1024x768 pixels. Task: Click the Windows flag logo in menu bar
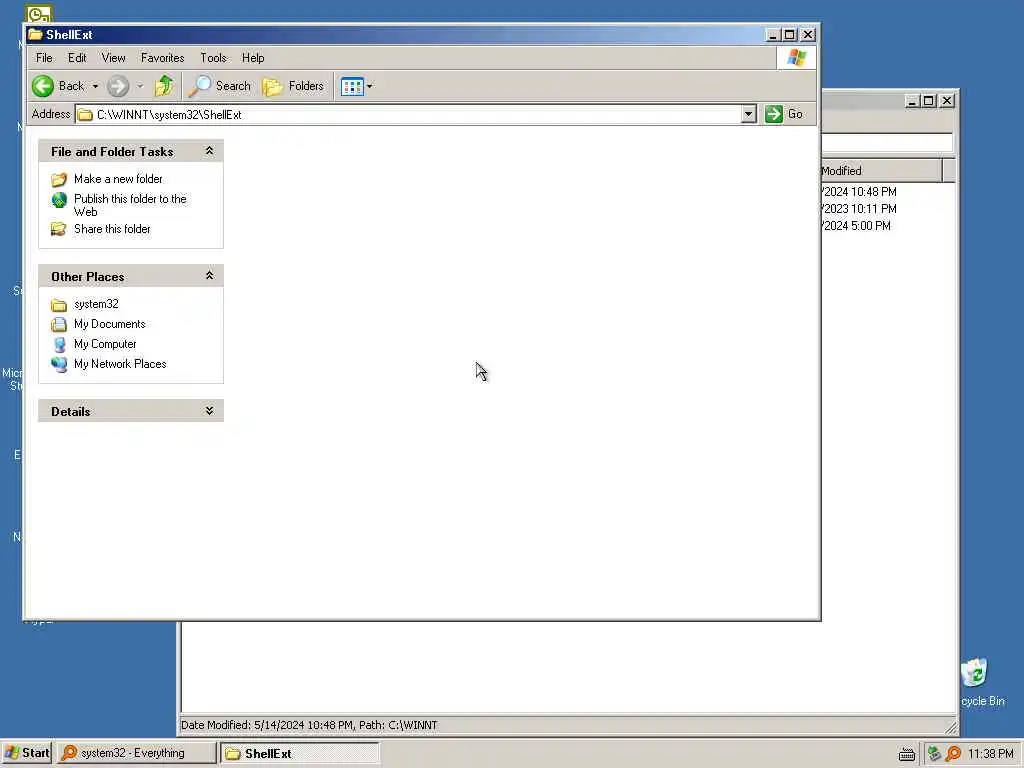796,57
